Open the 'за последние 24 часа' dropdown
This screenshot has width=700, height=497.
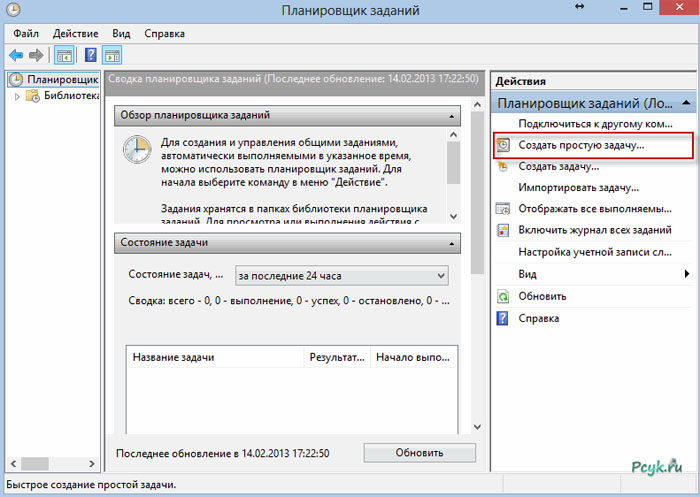tap(341, 275)
